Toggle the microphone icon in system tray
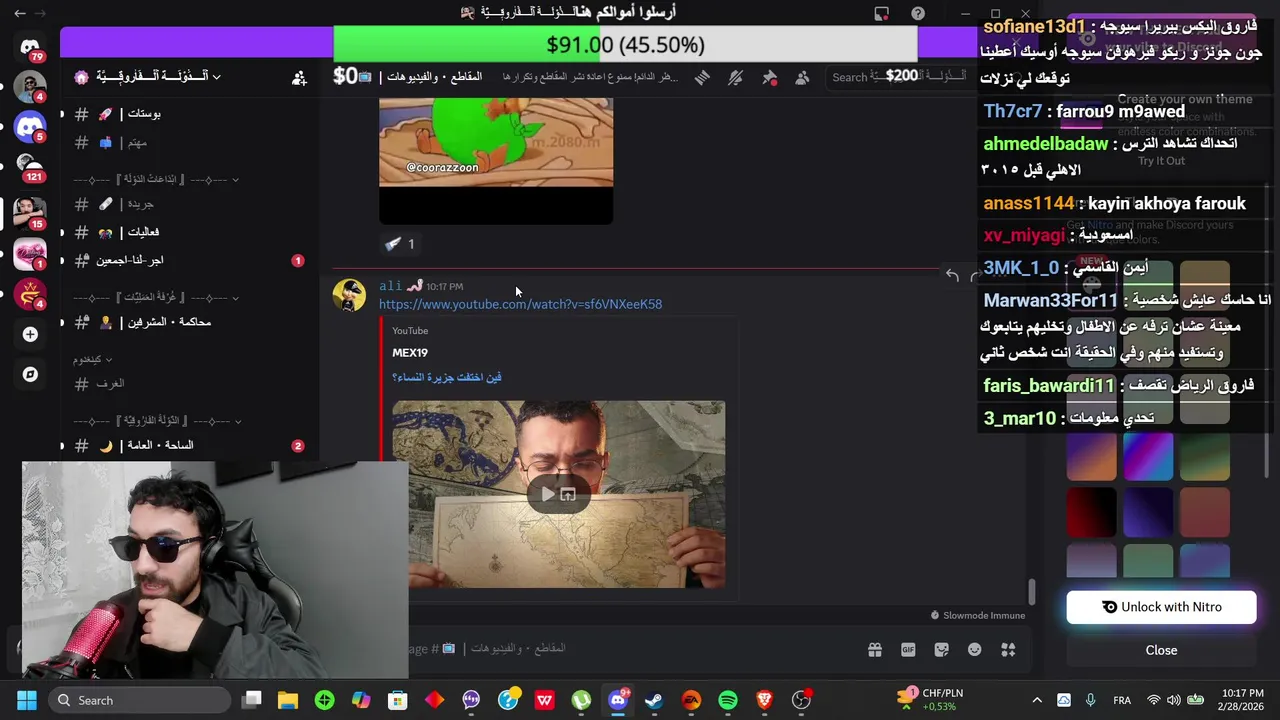Viewport: 1280px width, 720px height. click(x=1090, y=700)
